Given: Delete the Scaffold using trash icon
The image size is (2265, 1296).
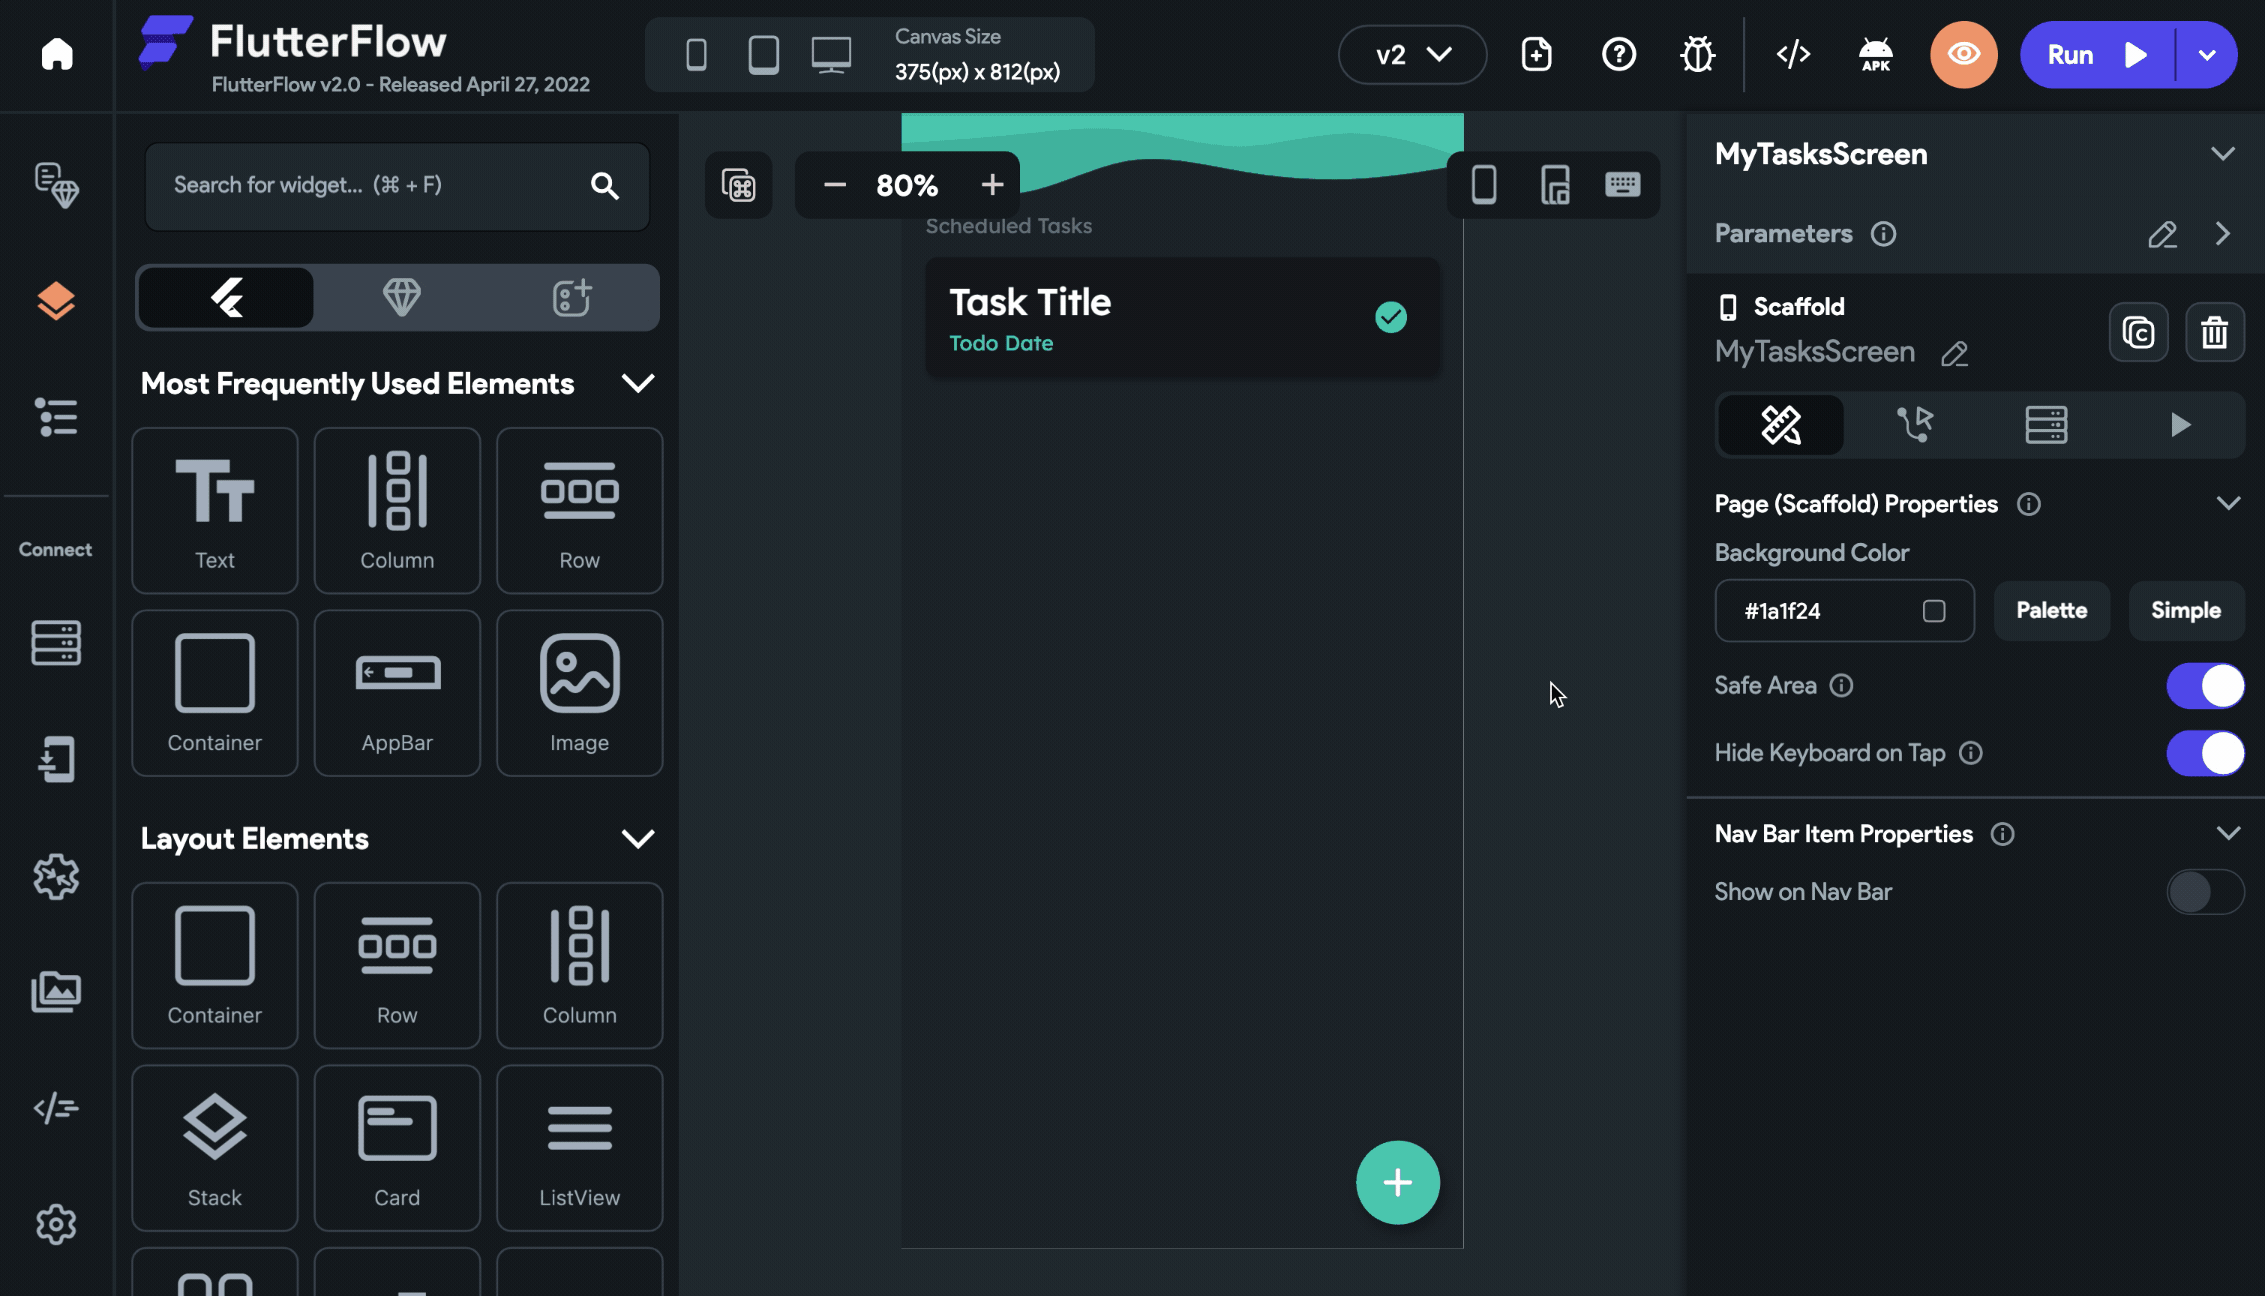Looking at the screenshot, I should pos(2214,332).
